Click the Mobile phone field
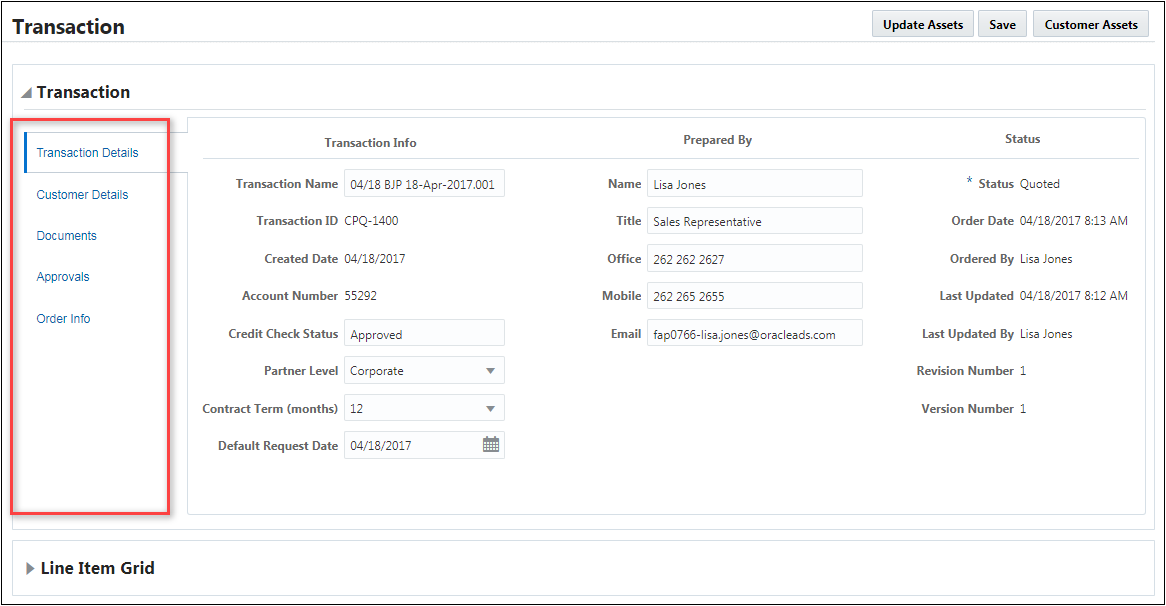This screenshot has width=1166, height=606. (755, 295)
